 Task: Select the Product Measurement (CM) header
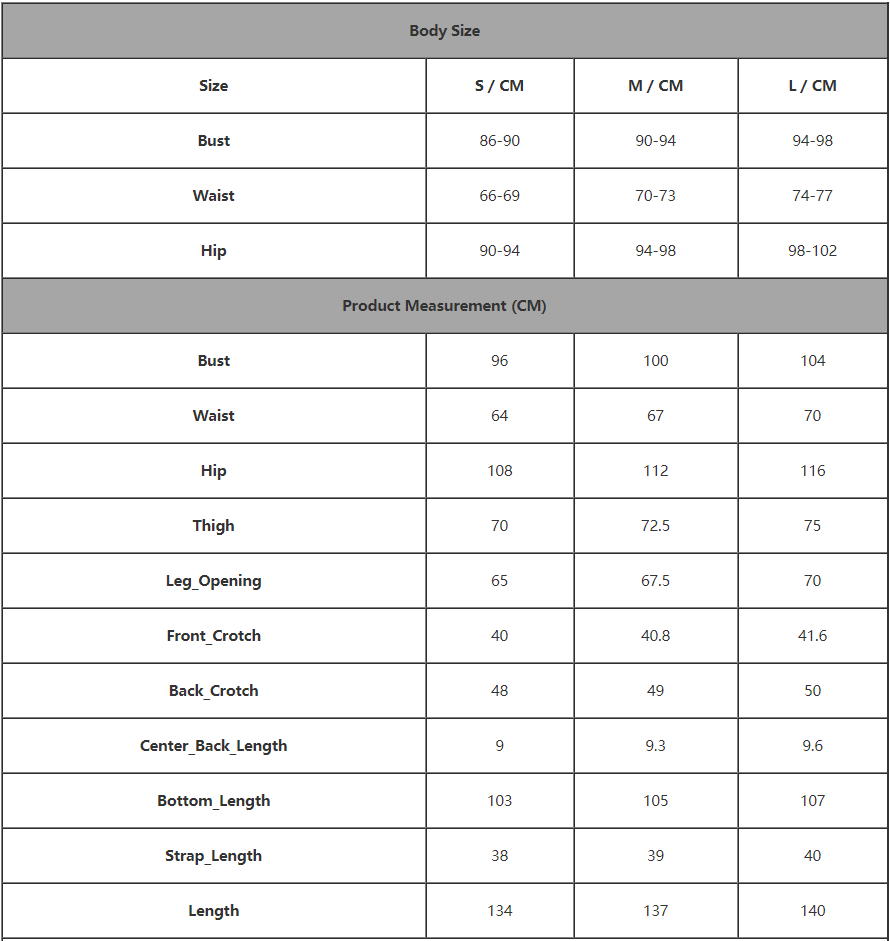[444, 306]
